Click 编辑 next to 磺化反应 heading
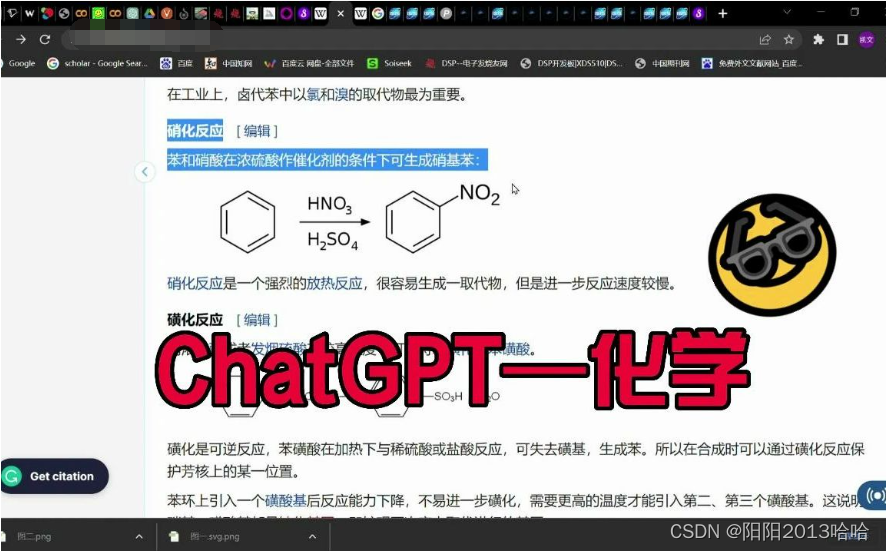 click(257, 320)
